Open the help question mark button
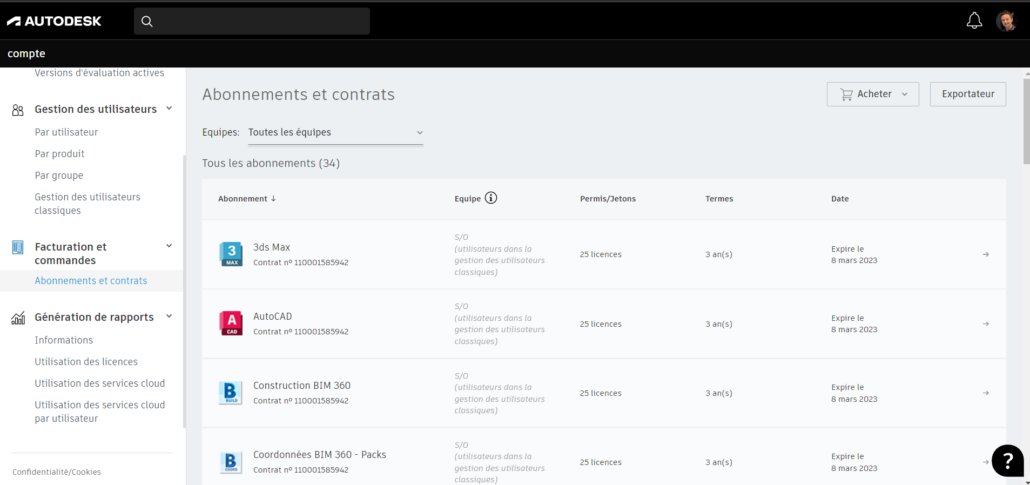This screenshot has width=1030, height=485. tap(1007, 461)
